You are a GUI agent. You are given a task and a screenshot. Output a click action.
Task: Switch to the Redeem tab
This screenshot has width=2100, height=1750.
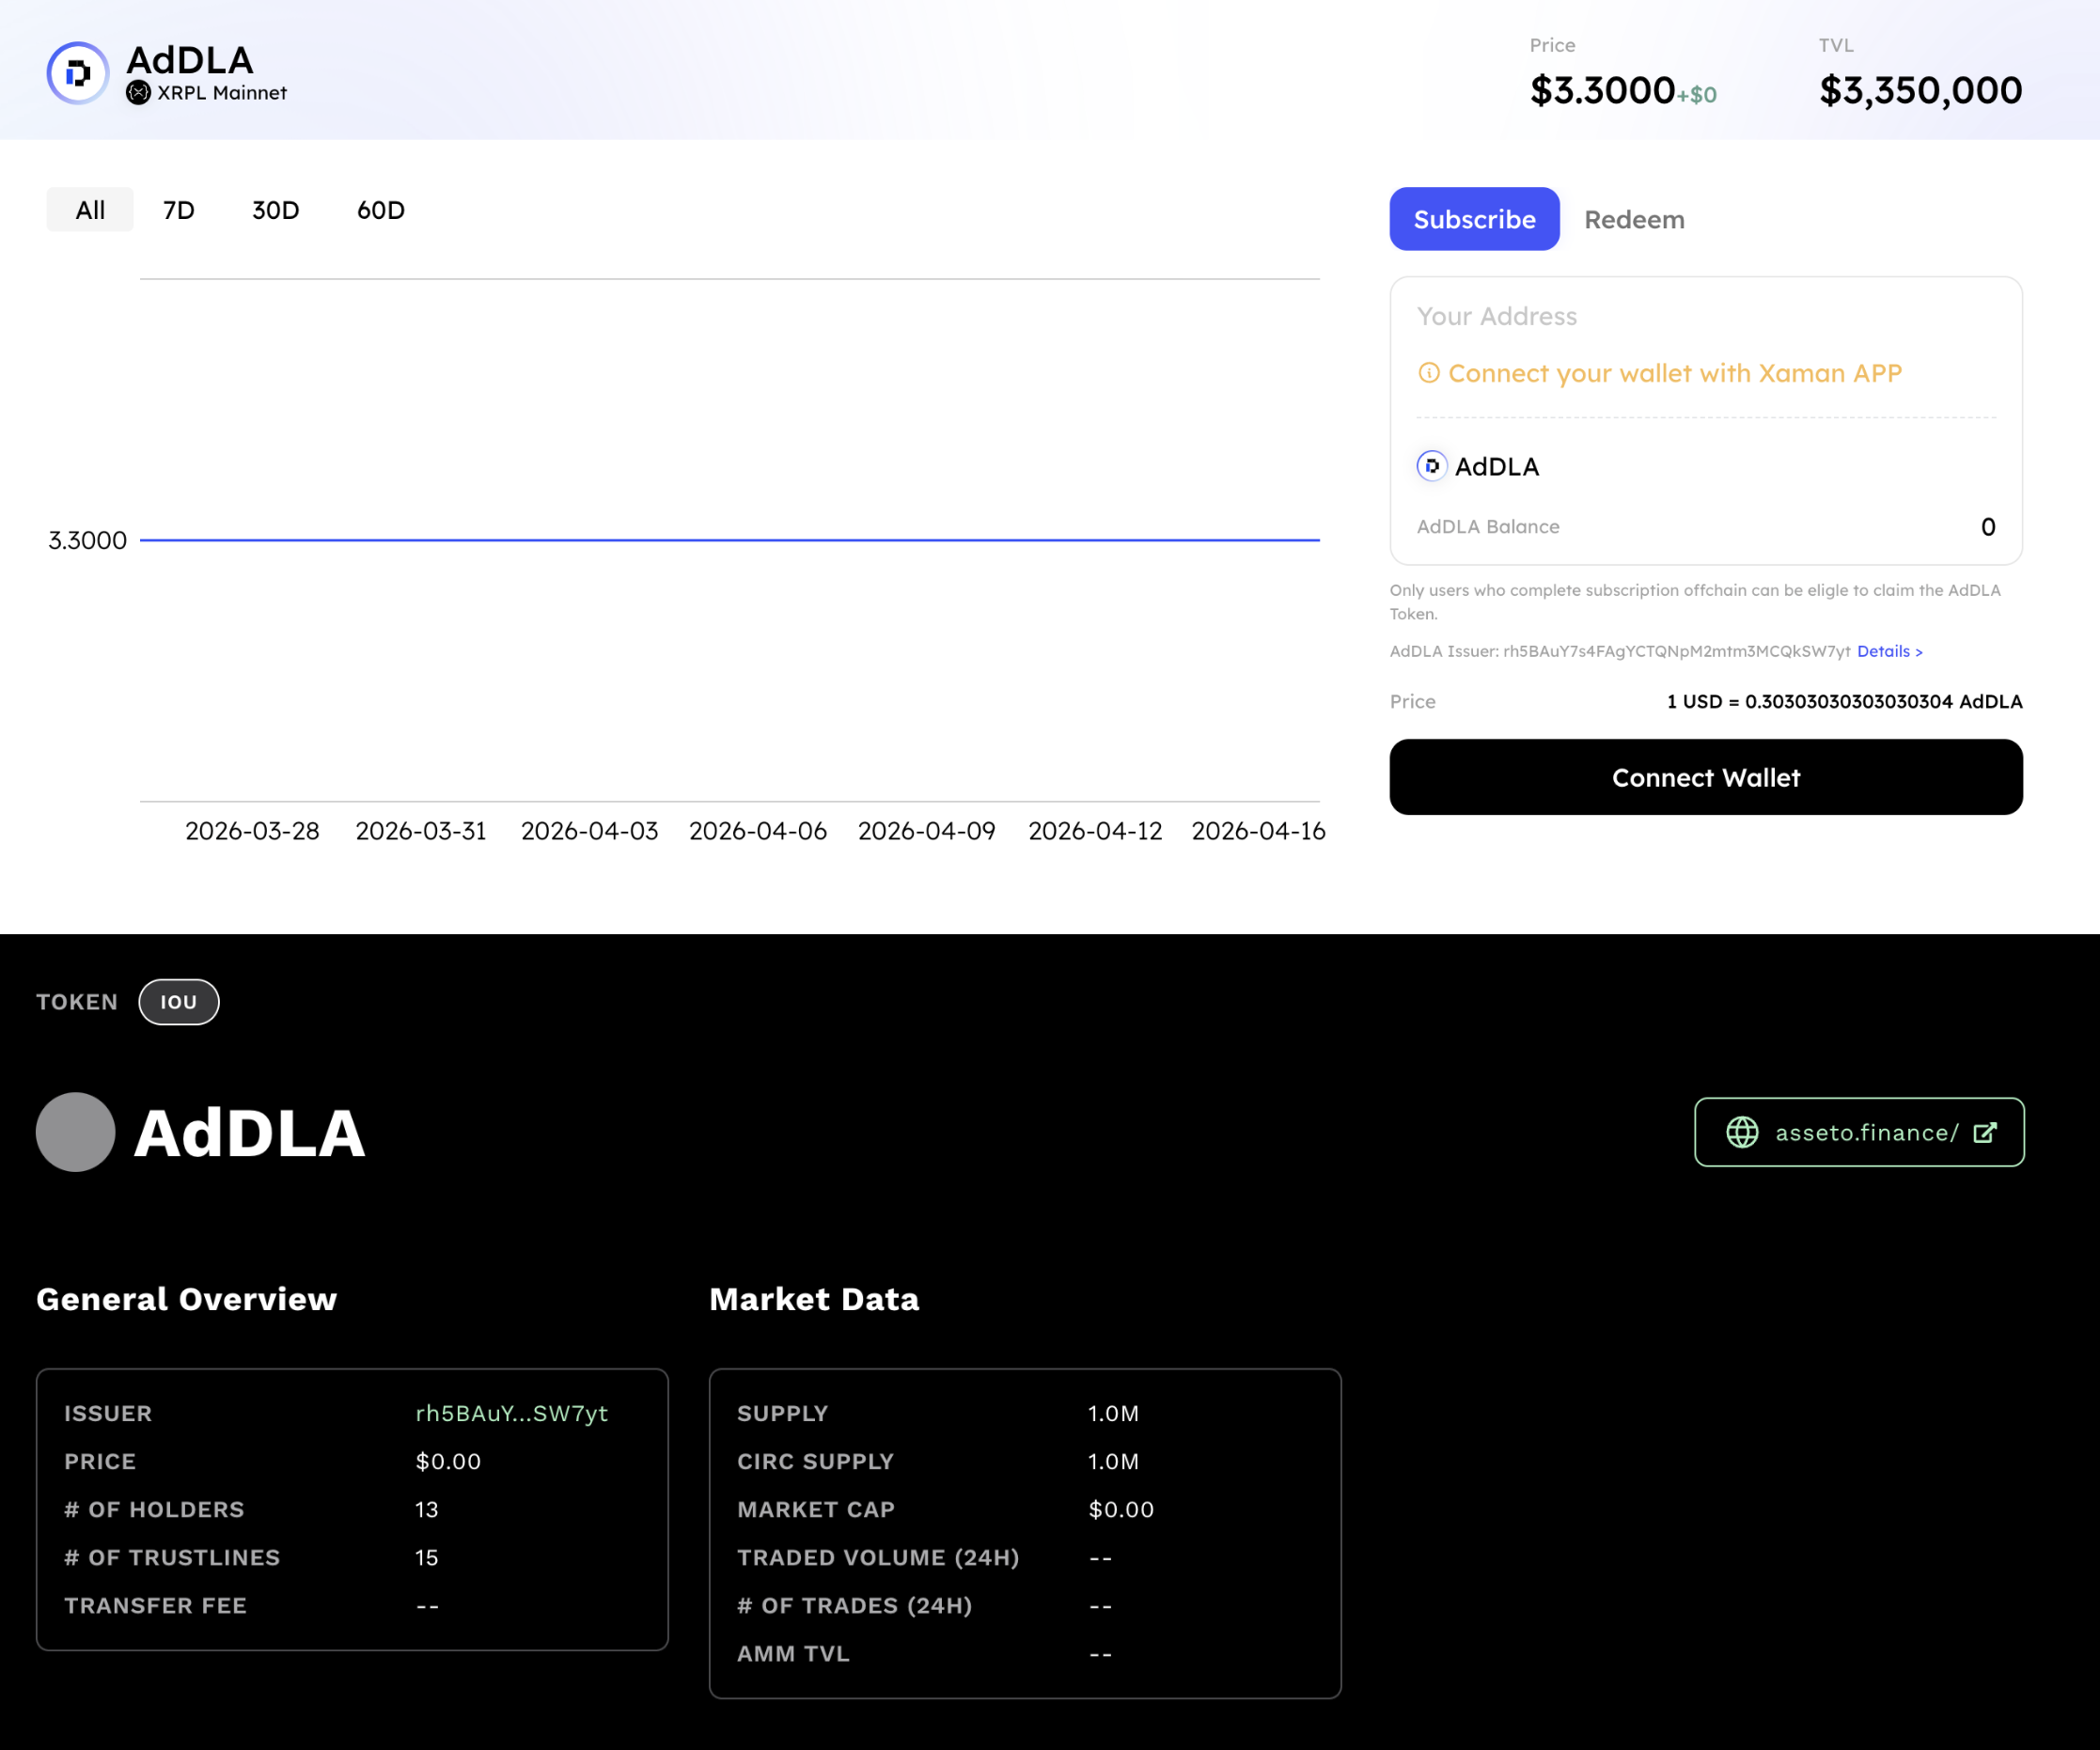click(1634, 220)
